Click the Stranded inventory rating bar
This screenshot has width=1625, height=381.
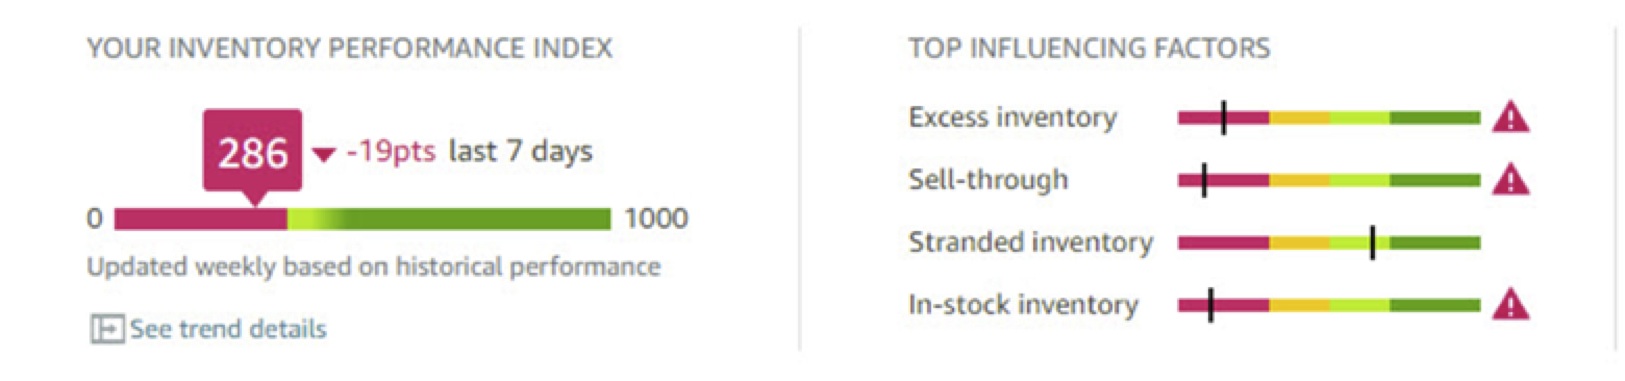[1329, 242]
